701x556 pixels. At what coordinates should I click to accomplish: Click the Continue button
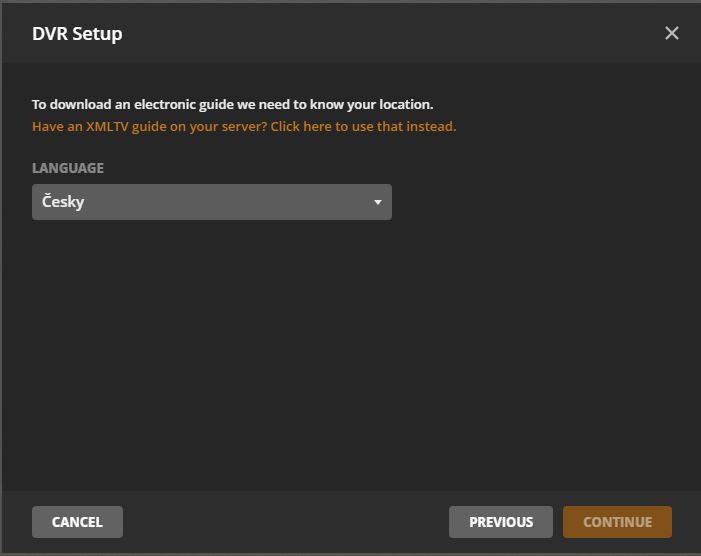coord(617,522)
